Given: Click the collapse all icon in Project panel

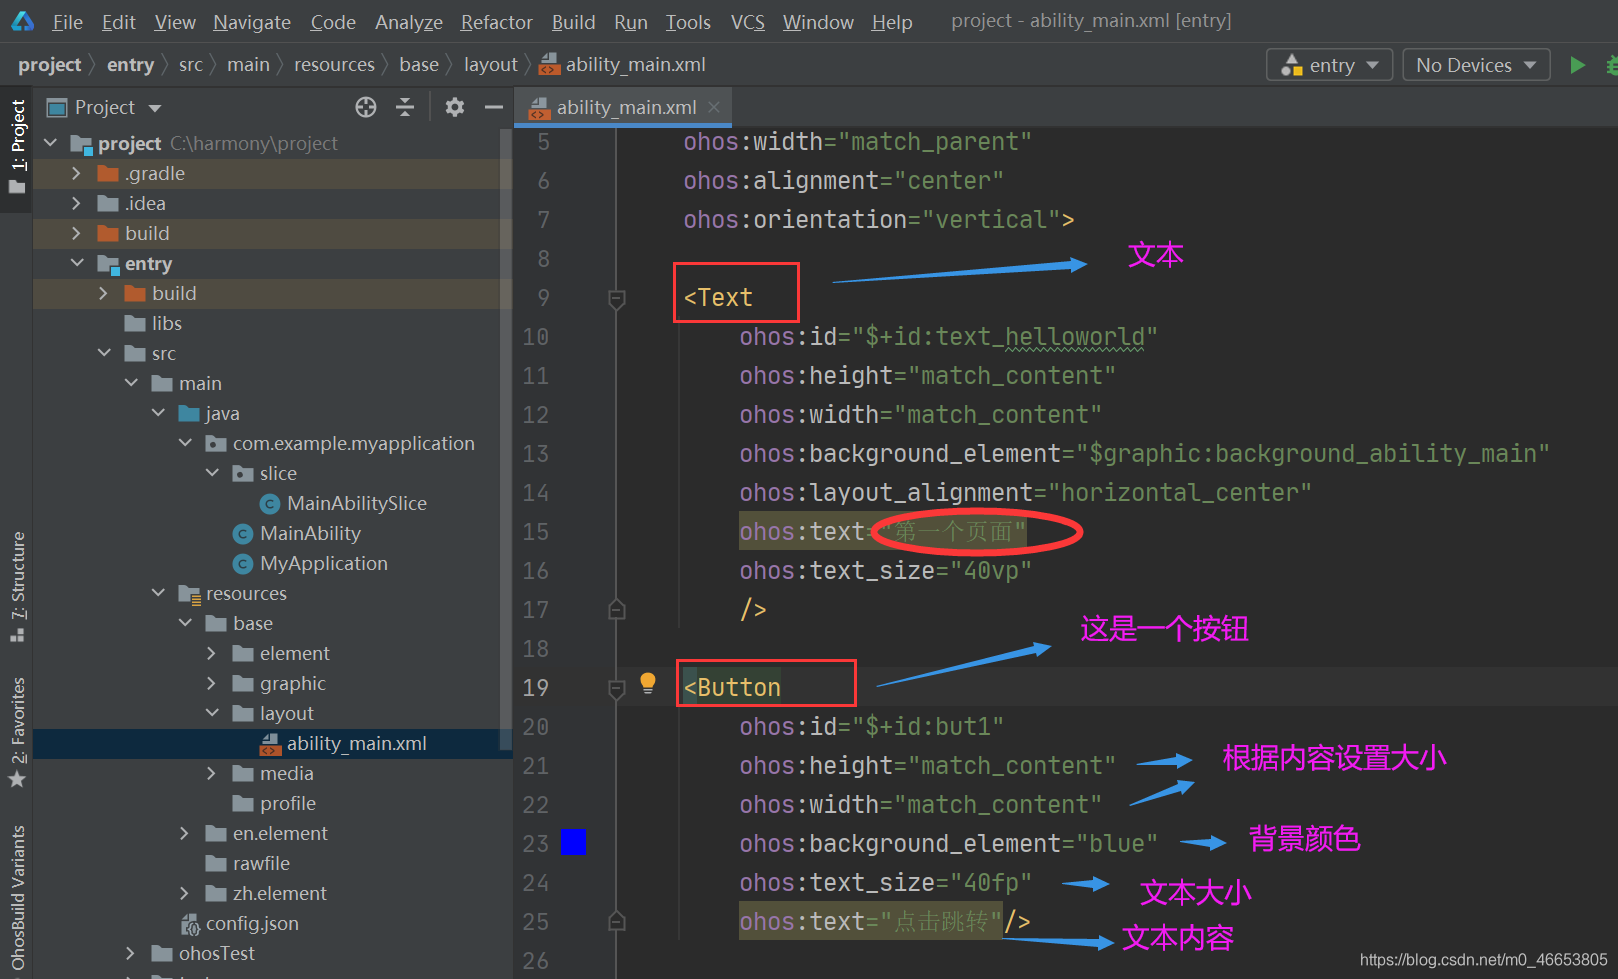Looking at the screenshot, I should (x=405, y=107).
